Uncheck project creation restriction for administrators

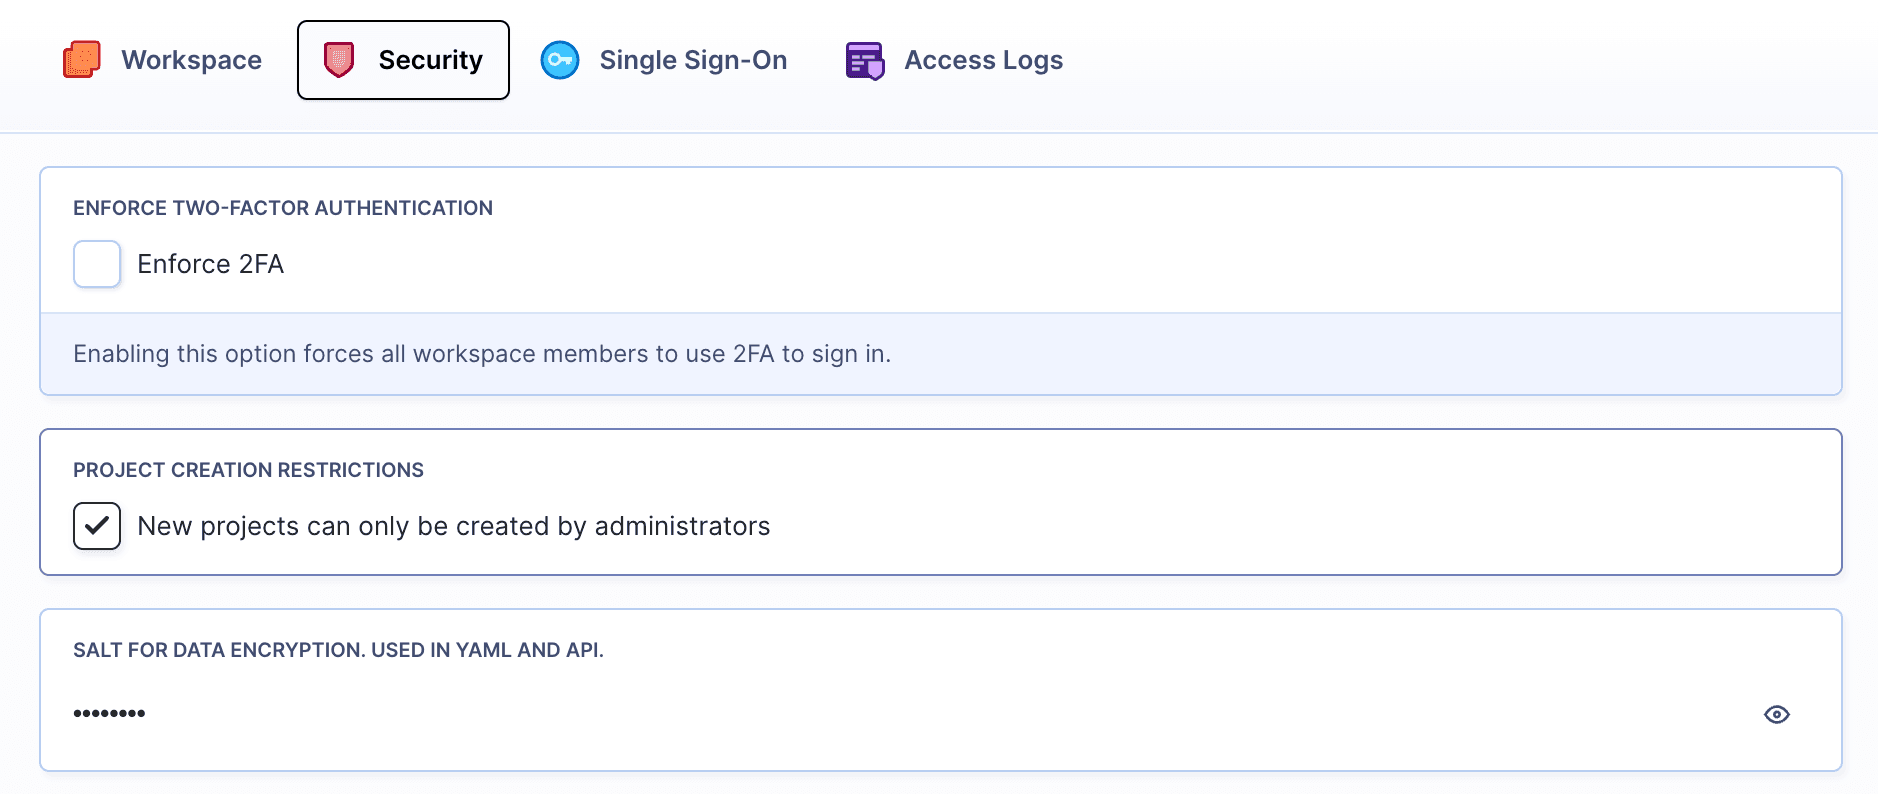point(96,525)
